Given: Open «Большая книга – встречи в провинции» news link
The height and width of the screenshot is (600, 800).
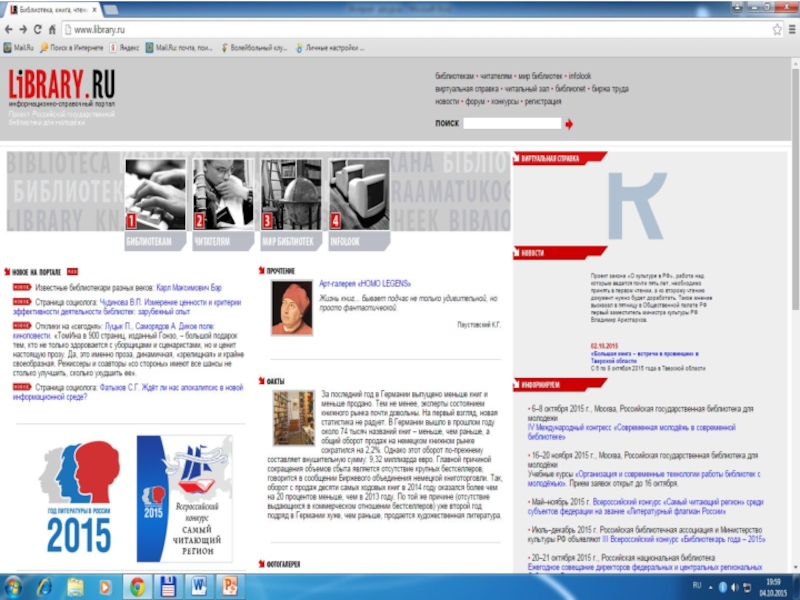Looking at the screenshot, I should (x=644, y=357).
